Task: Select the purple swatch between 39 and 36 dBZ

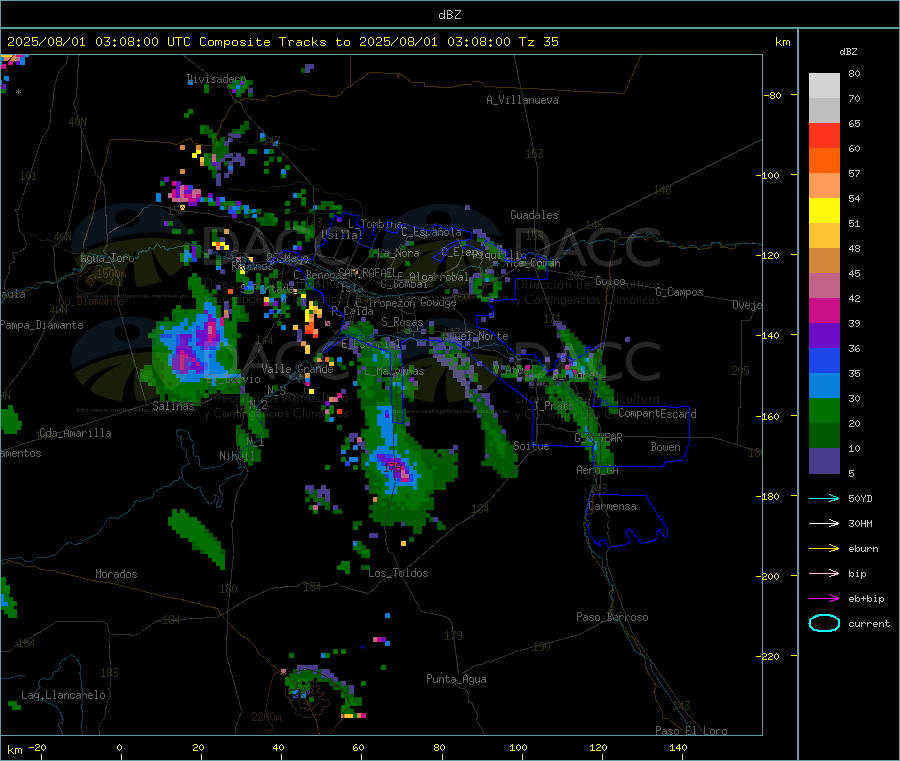Action: click(824, 336)
